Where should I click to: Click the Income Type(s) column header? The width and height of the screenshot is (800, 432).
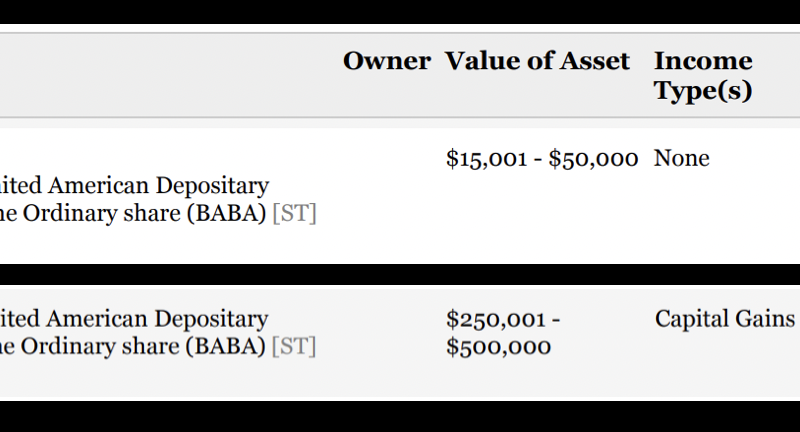(703, 76)
